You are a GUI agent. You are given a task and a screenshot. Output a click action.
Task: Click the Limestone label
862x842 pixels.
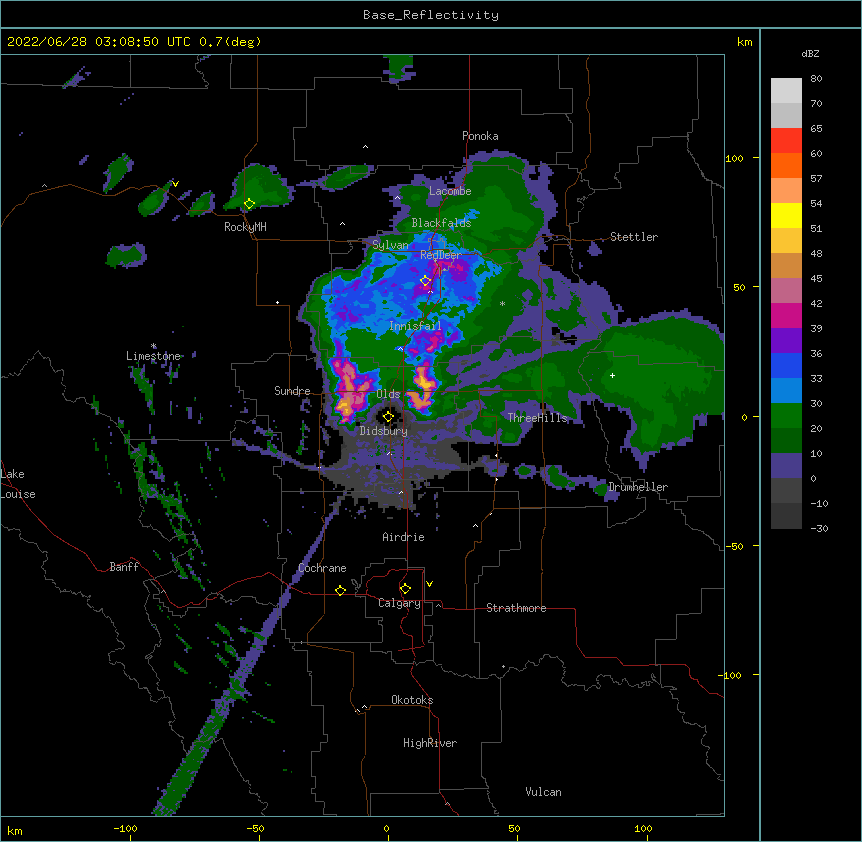[x=153, y=356]
